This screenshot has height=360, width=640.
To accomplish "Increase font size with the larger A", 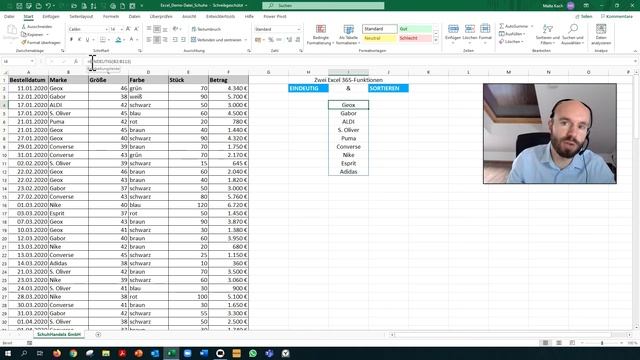I will [128, 29].
